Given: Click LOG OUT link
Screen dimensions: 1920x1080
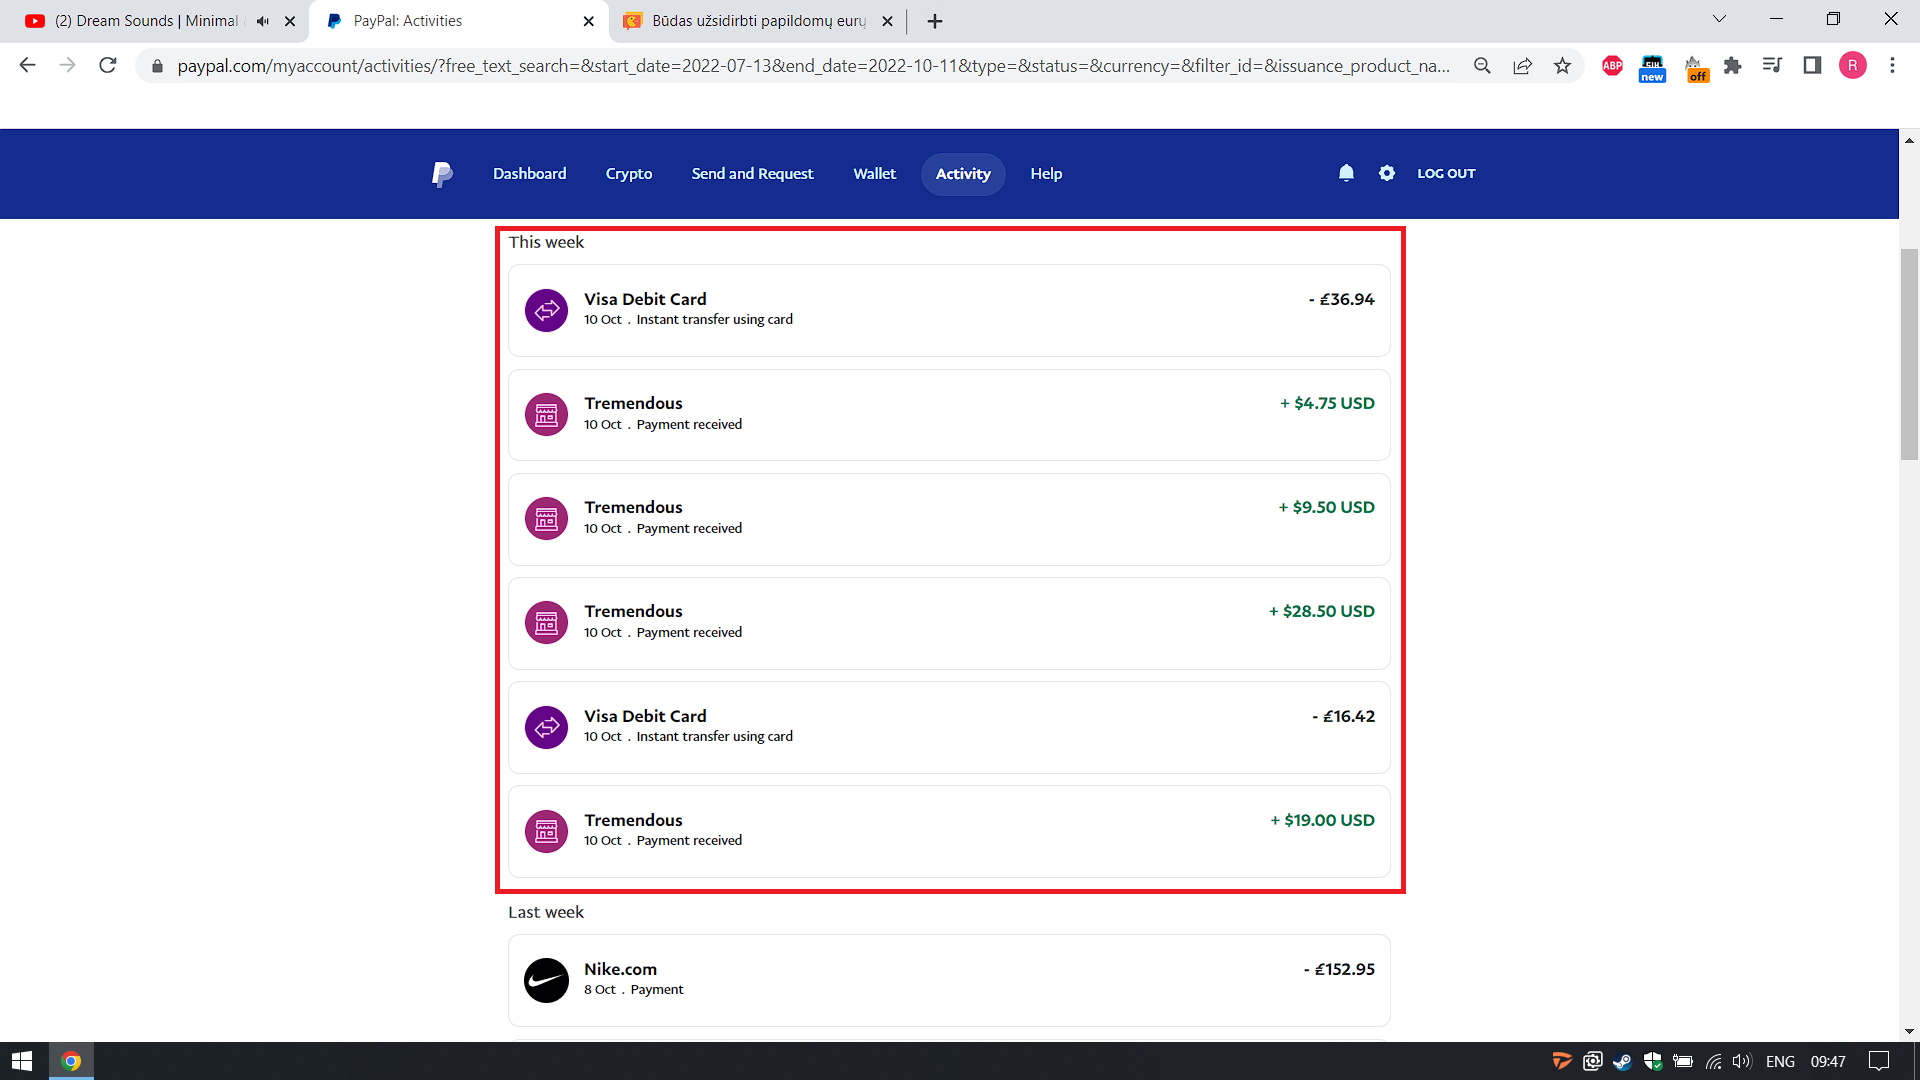Looking at the screenshot, I should tap(1446, 174).
